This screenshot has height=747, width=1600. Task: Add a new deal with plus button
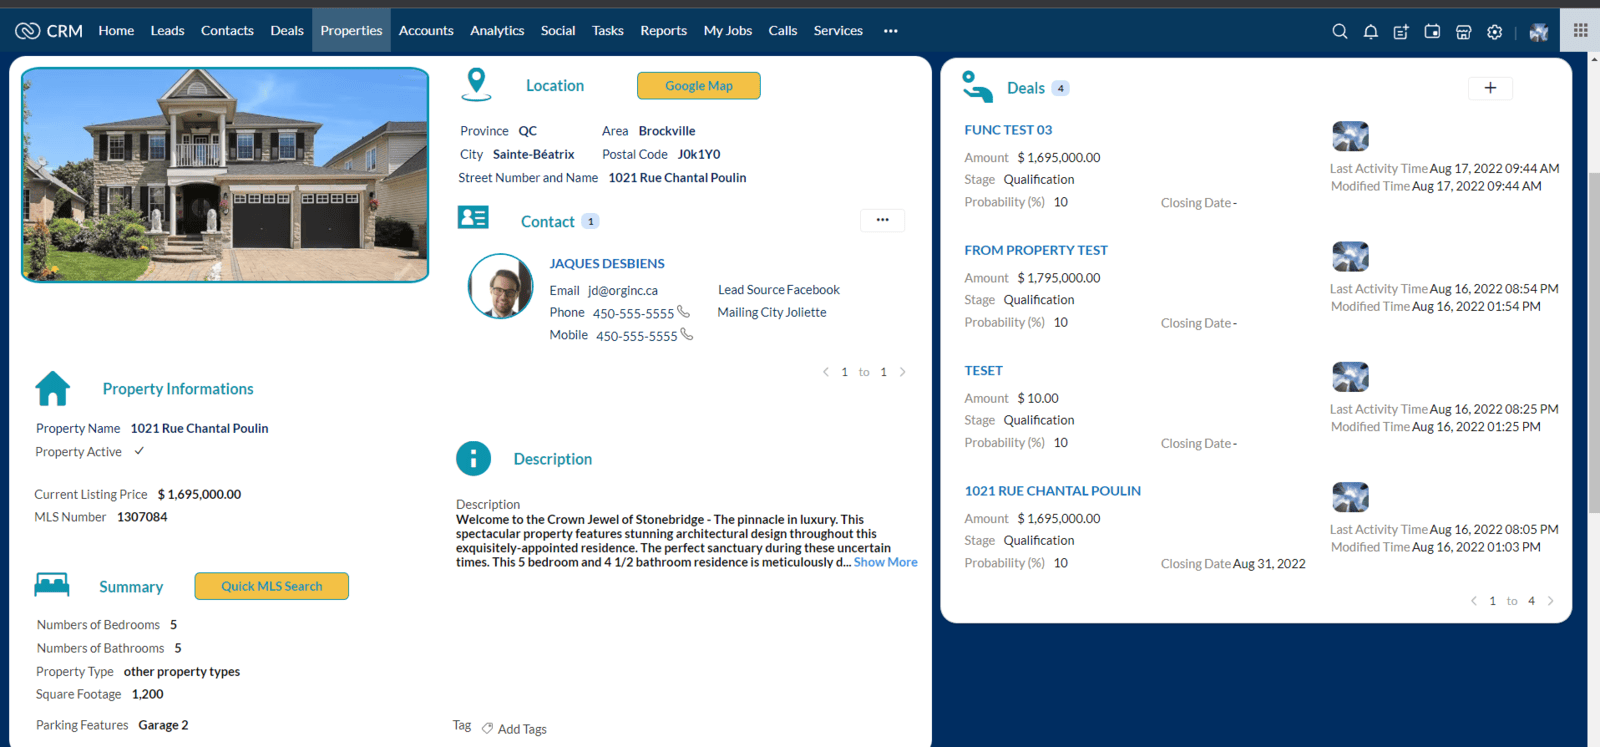click(x=1490, y=88)
